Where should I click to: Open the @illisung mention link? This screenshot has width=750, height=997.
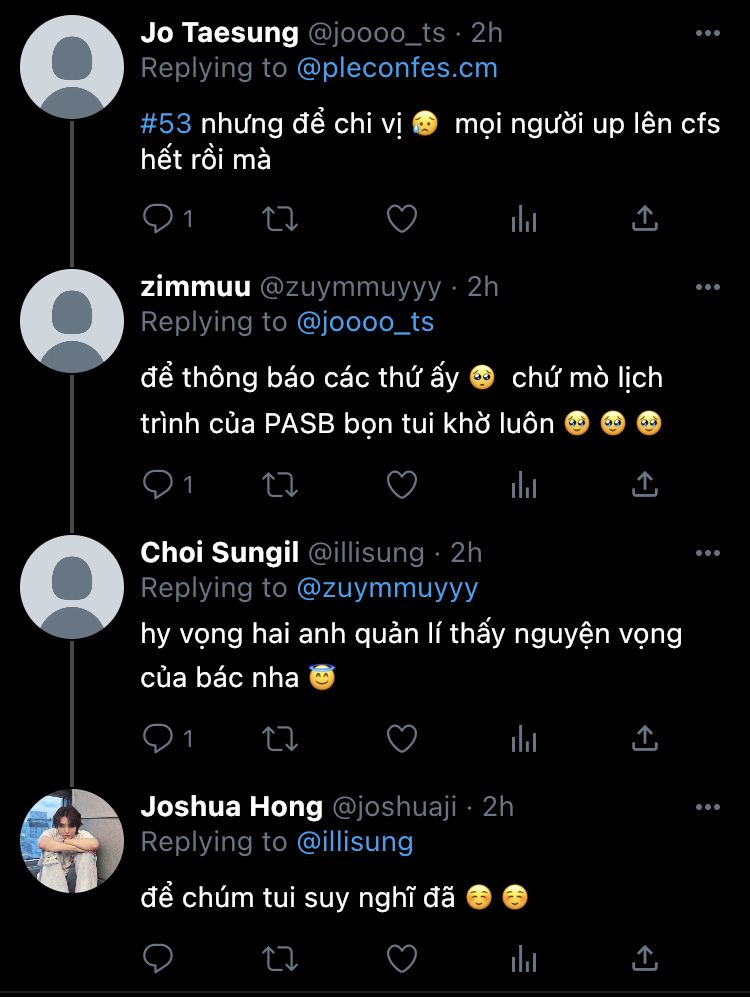click(355, 842)
